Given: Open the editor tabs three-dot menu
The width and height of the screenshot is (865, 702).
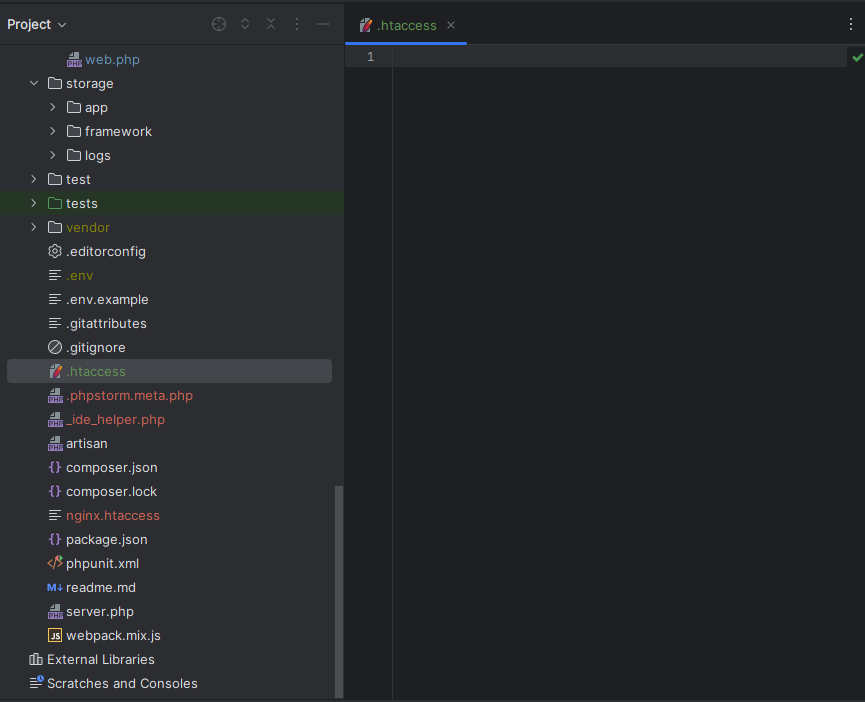Looking at the screenshot, I should coord(851,24).
